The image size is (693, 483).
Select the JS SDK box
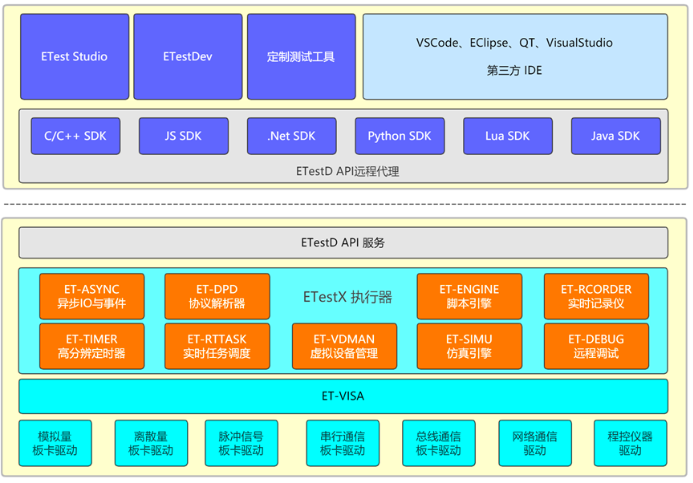pos(183,136)
